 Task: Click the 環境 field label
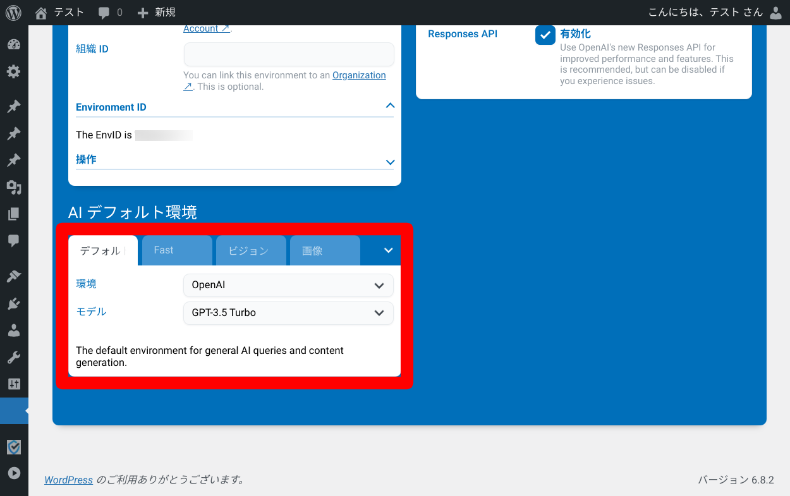(86, 284)
